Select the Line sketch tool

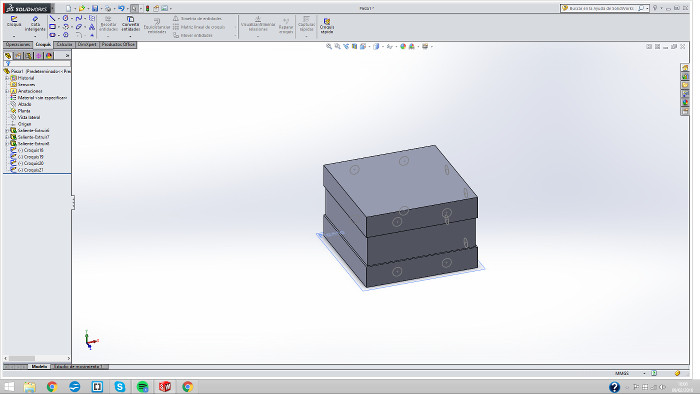(x=53, y=18)
